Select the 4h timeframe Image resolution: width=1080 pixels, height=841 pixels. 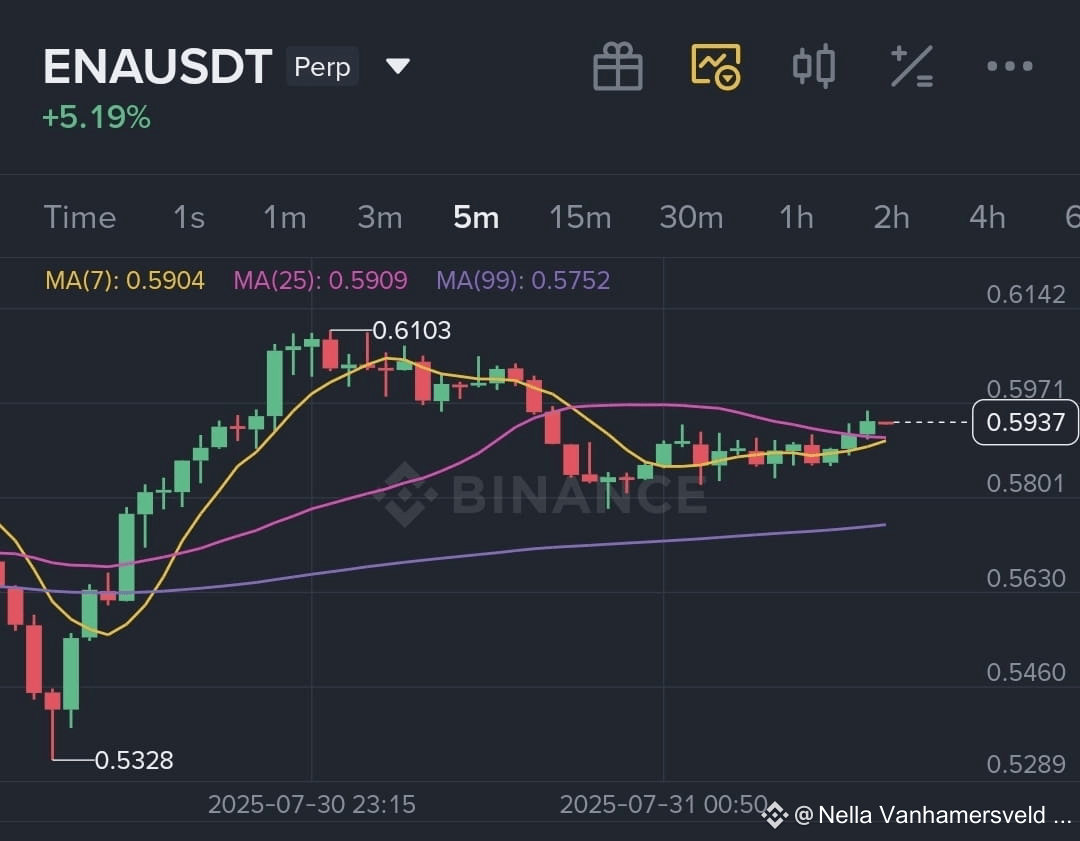point(987,218)
